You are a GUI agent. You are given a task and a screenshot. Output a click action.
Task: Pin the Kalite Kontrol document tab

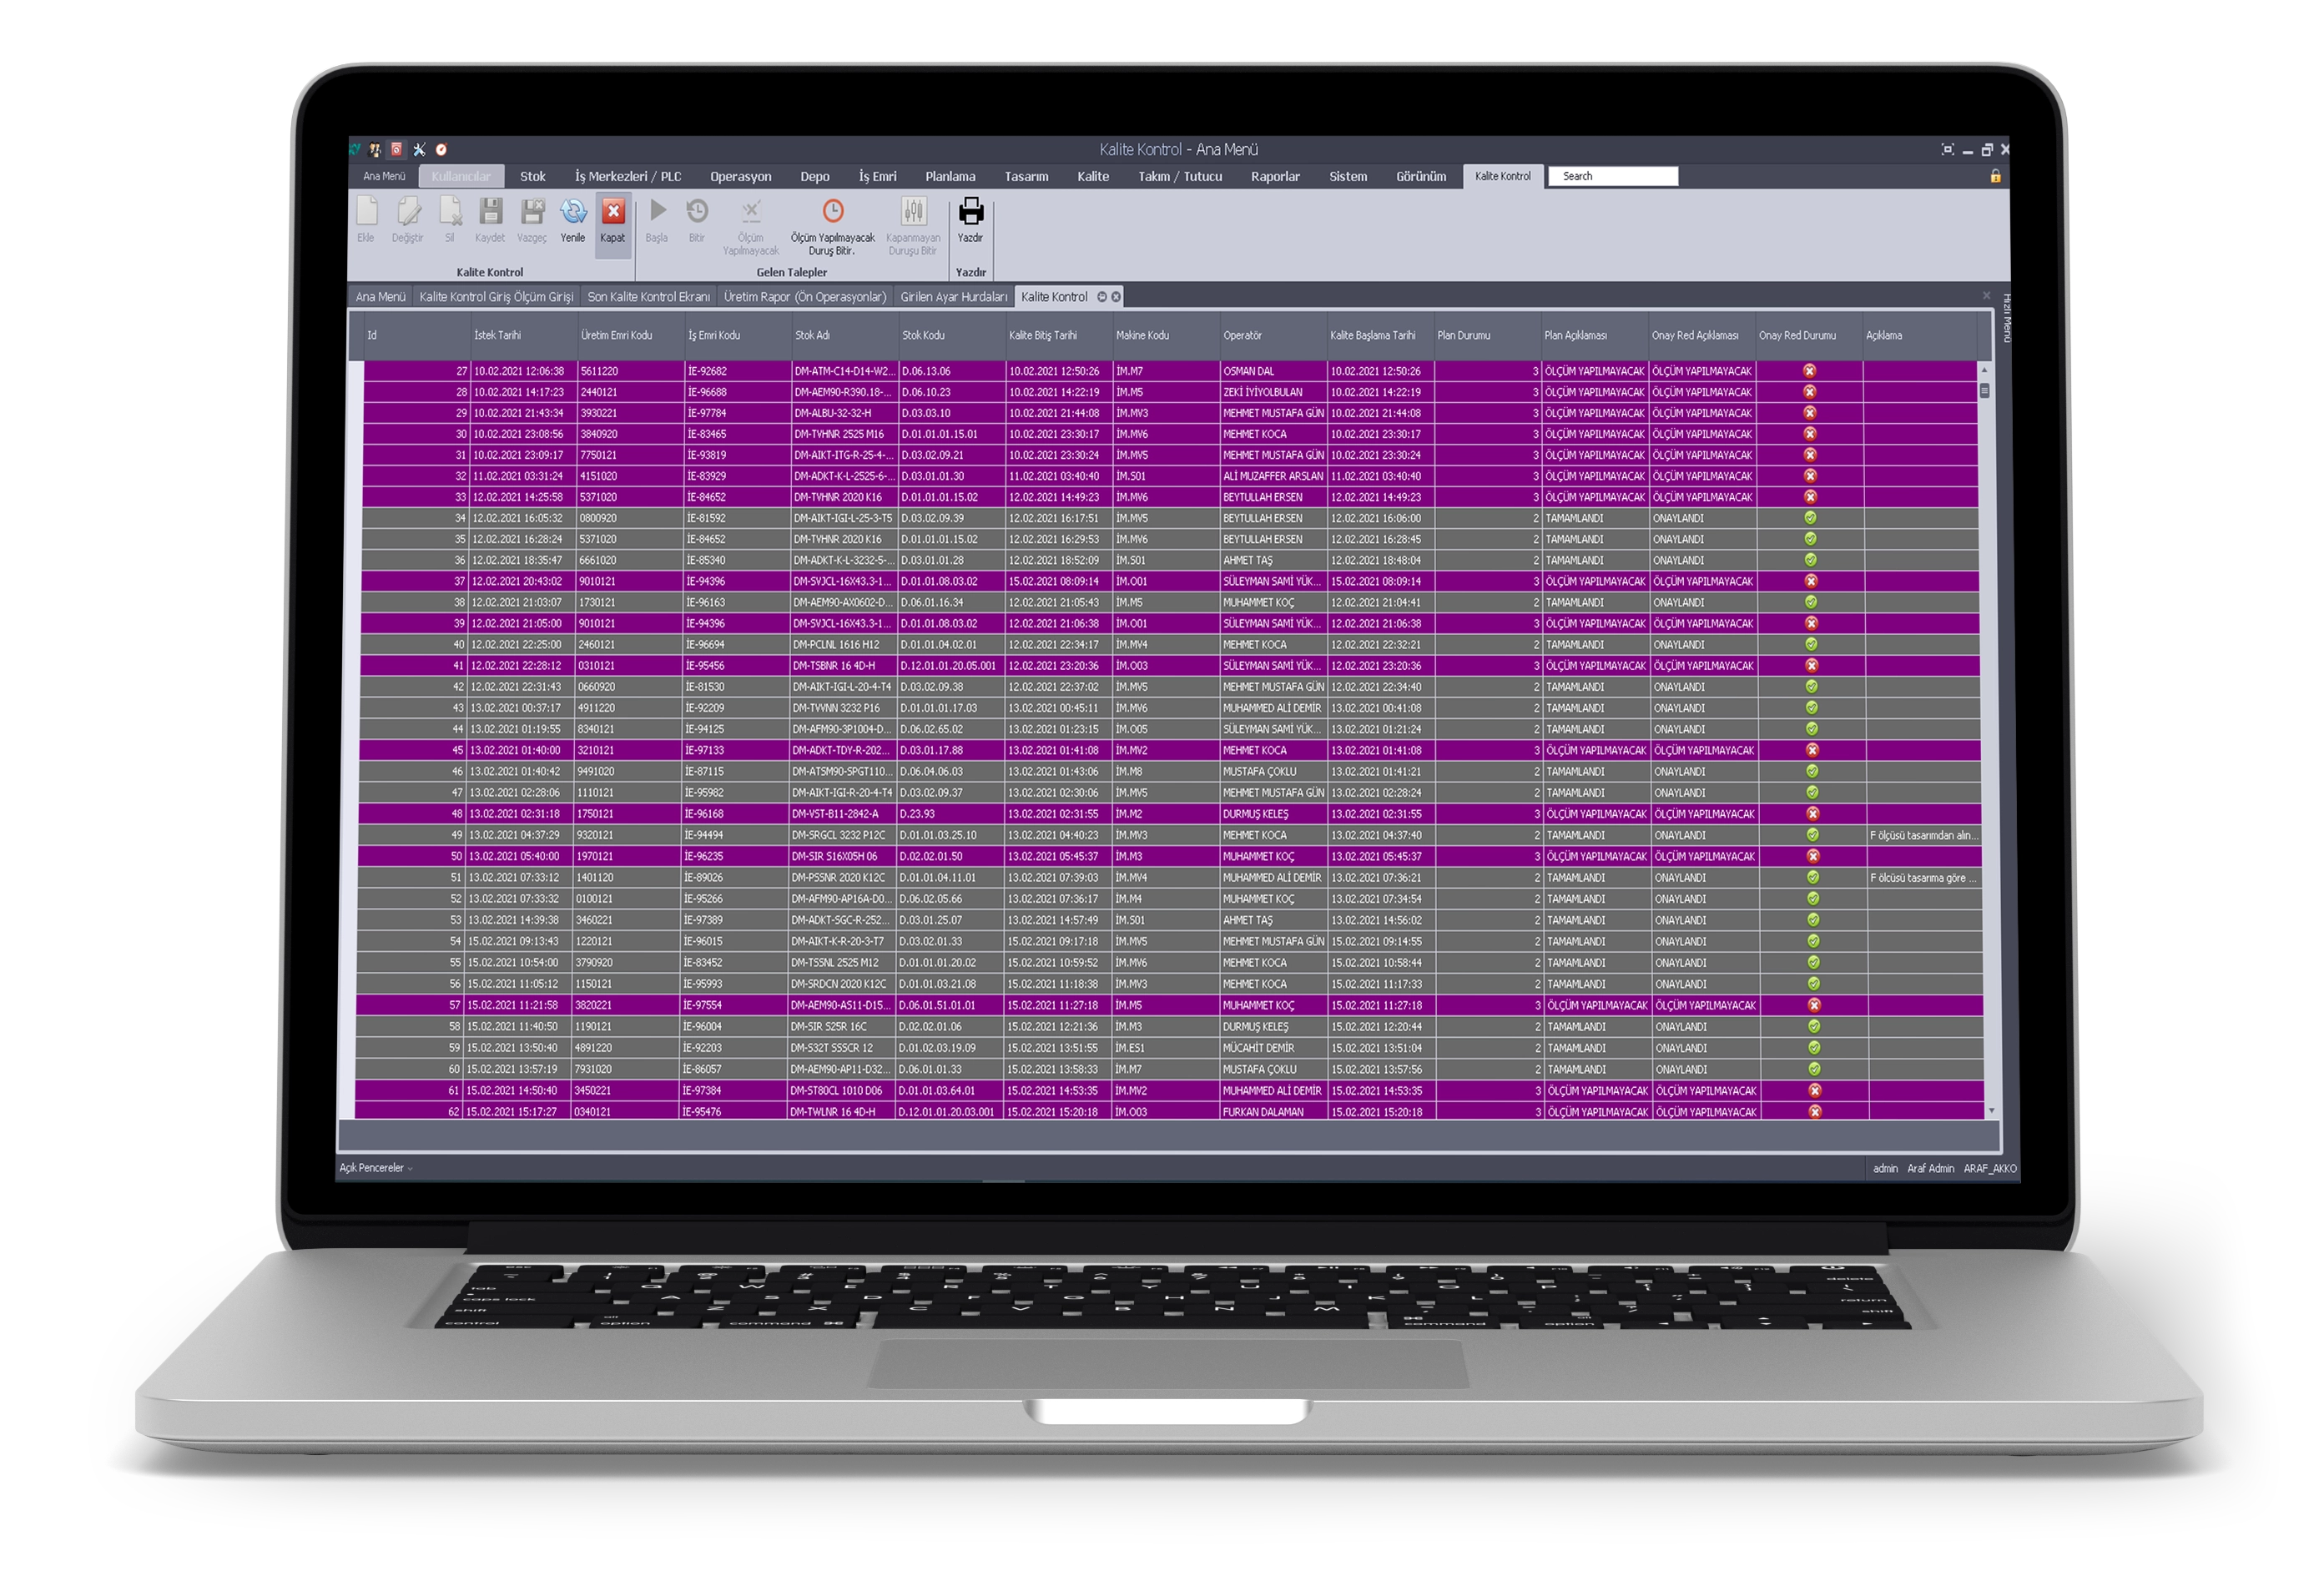[1102, 297]
